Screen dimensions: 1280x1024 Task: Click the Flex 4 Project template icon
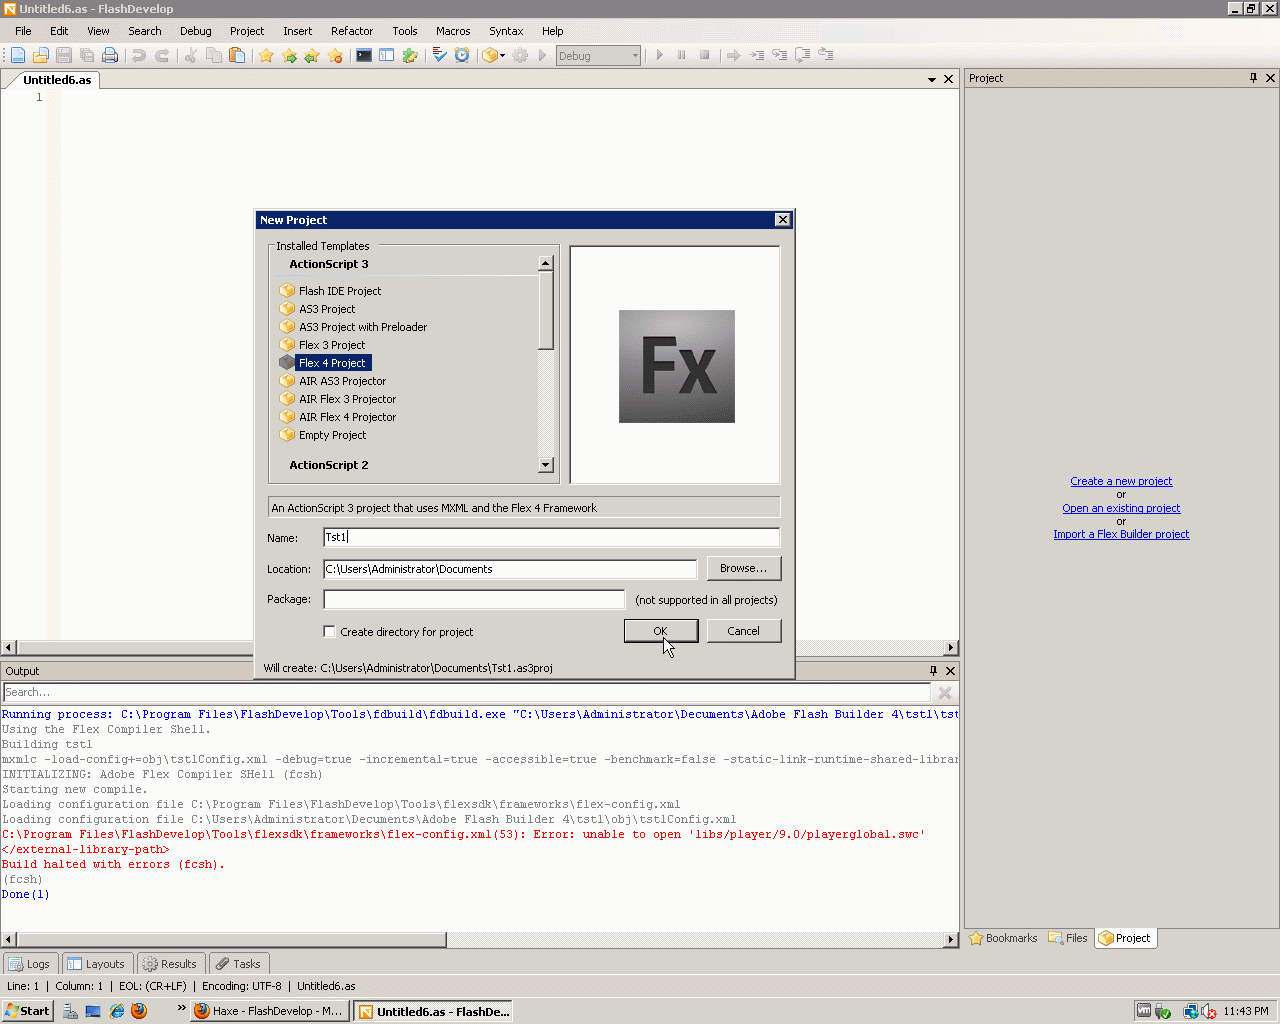(x=287, y=363)
